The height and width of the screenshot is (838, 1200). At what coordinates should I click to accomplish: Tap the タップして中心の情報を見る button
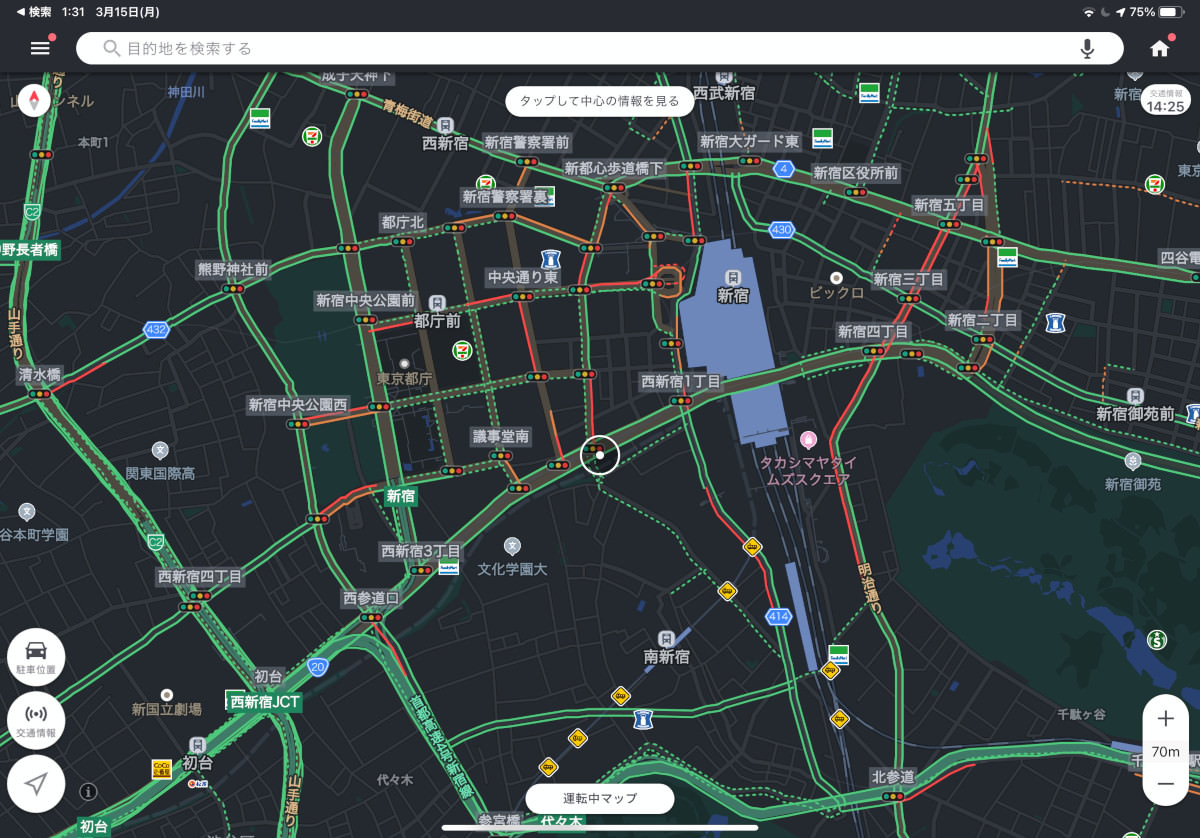click(x=599, y=101)
